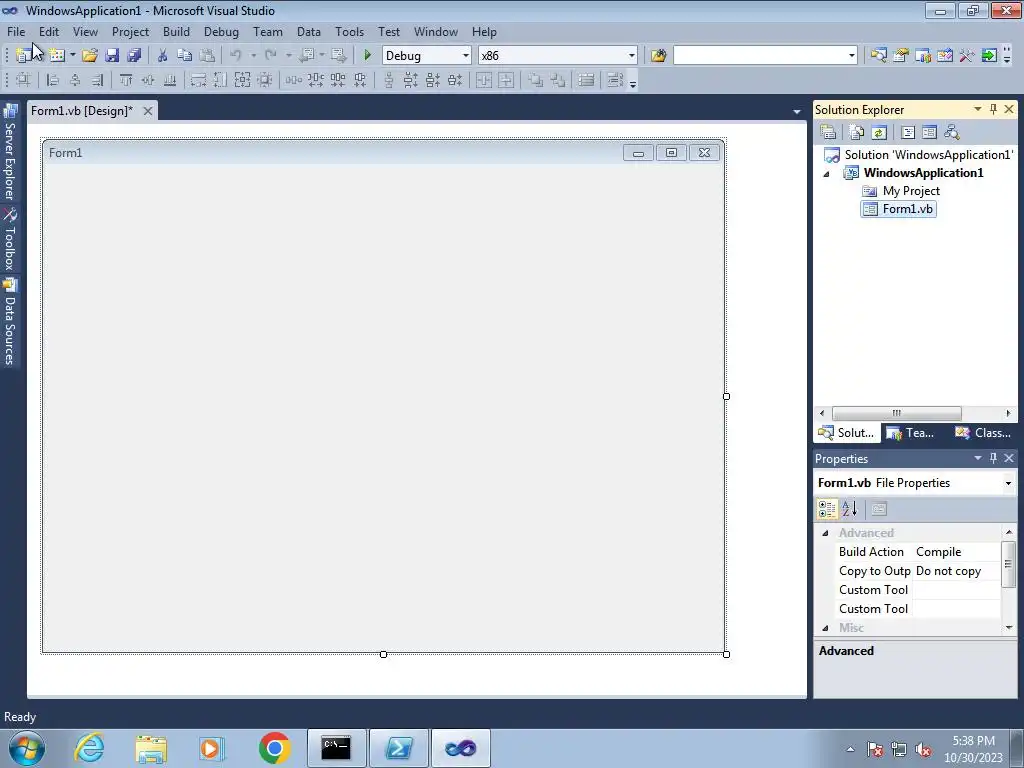Close the Form1.vb [Design] tab
The width and height of the screenshot is (1024, 768).
pos(148,111)
